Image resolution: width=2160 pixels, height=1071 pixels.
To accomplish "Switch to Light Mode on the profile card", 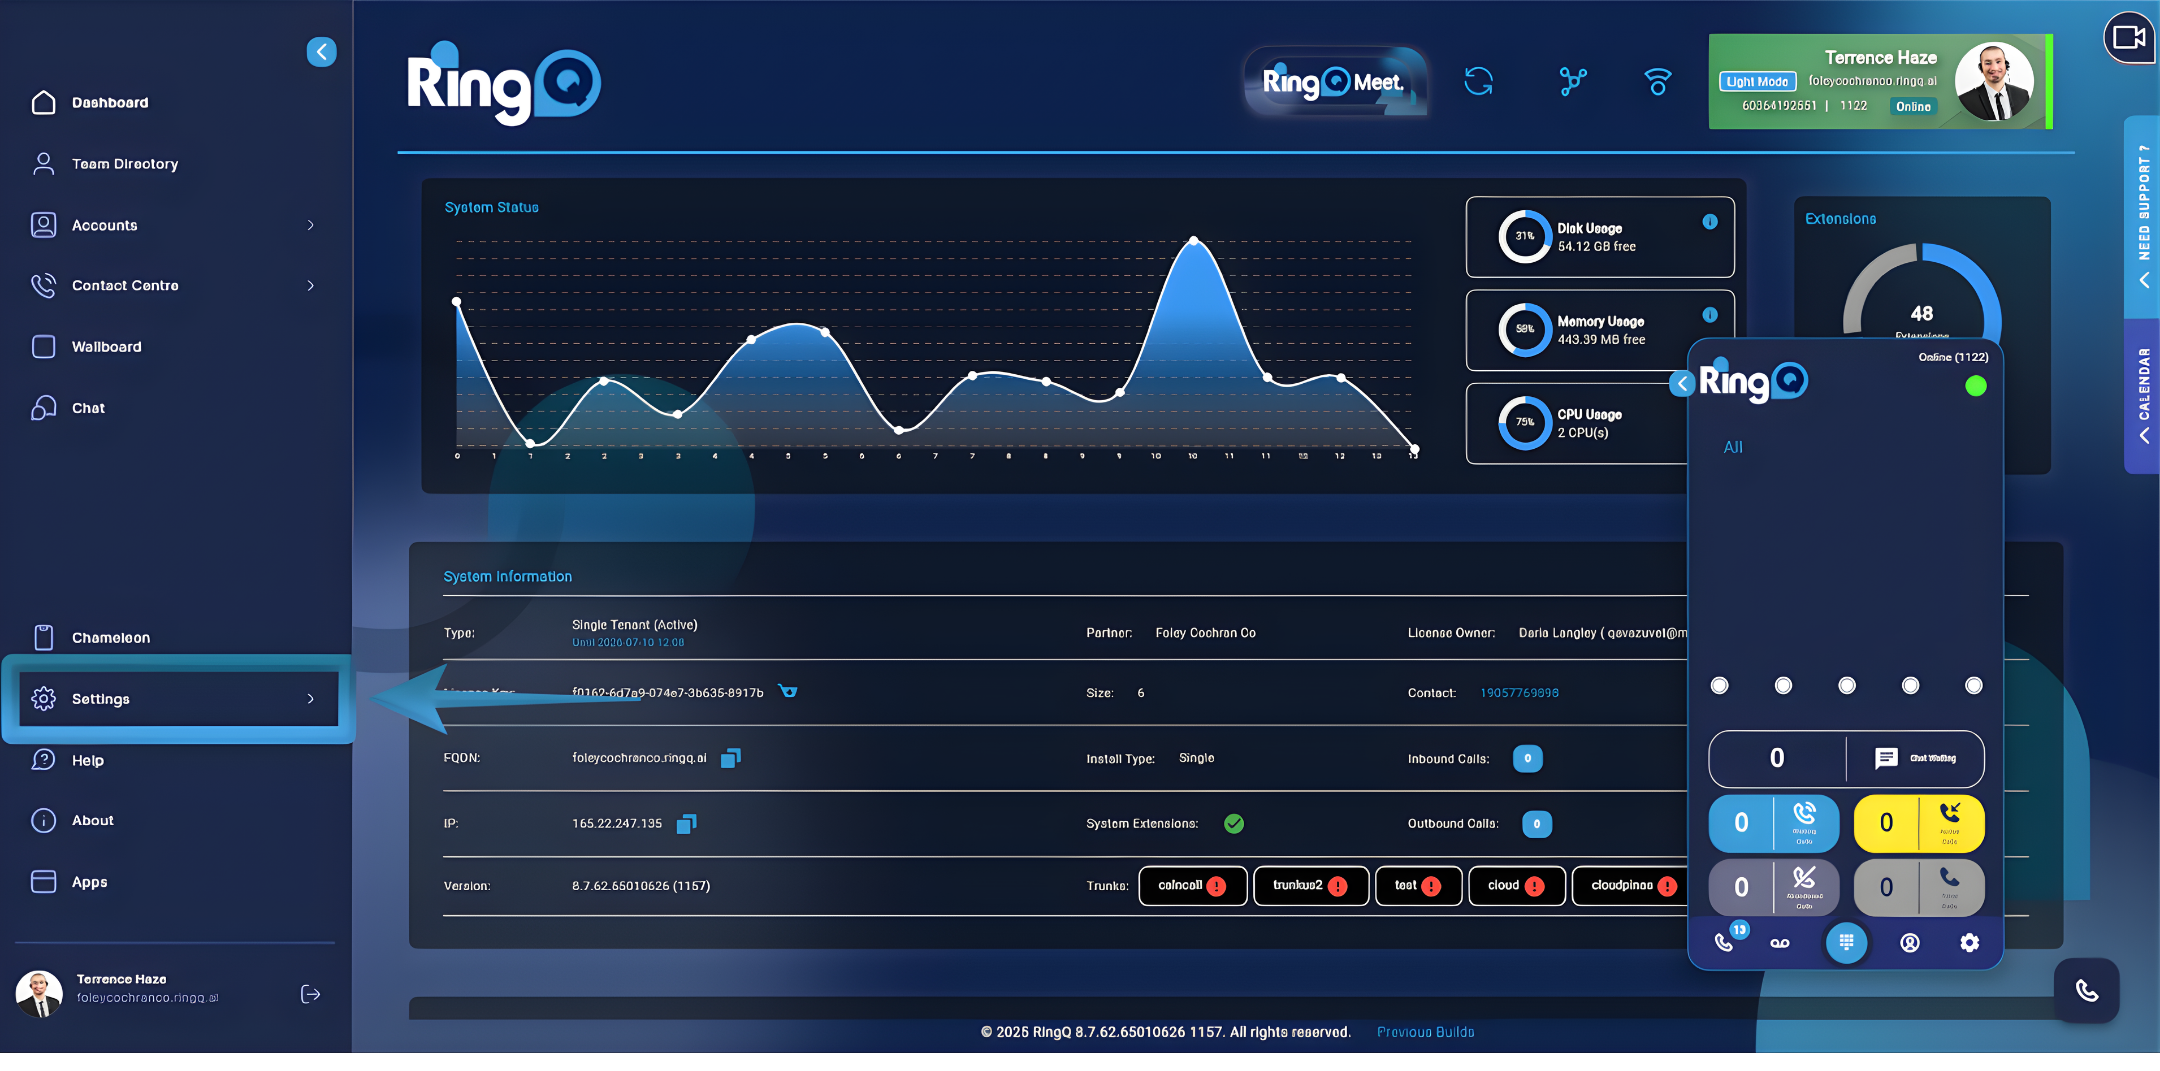I will (x=1757, y=81).
